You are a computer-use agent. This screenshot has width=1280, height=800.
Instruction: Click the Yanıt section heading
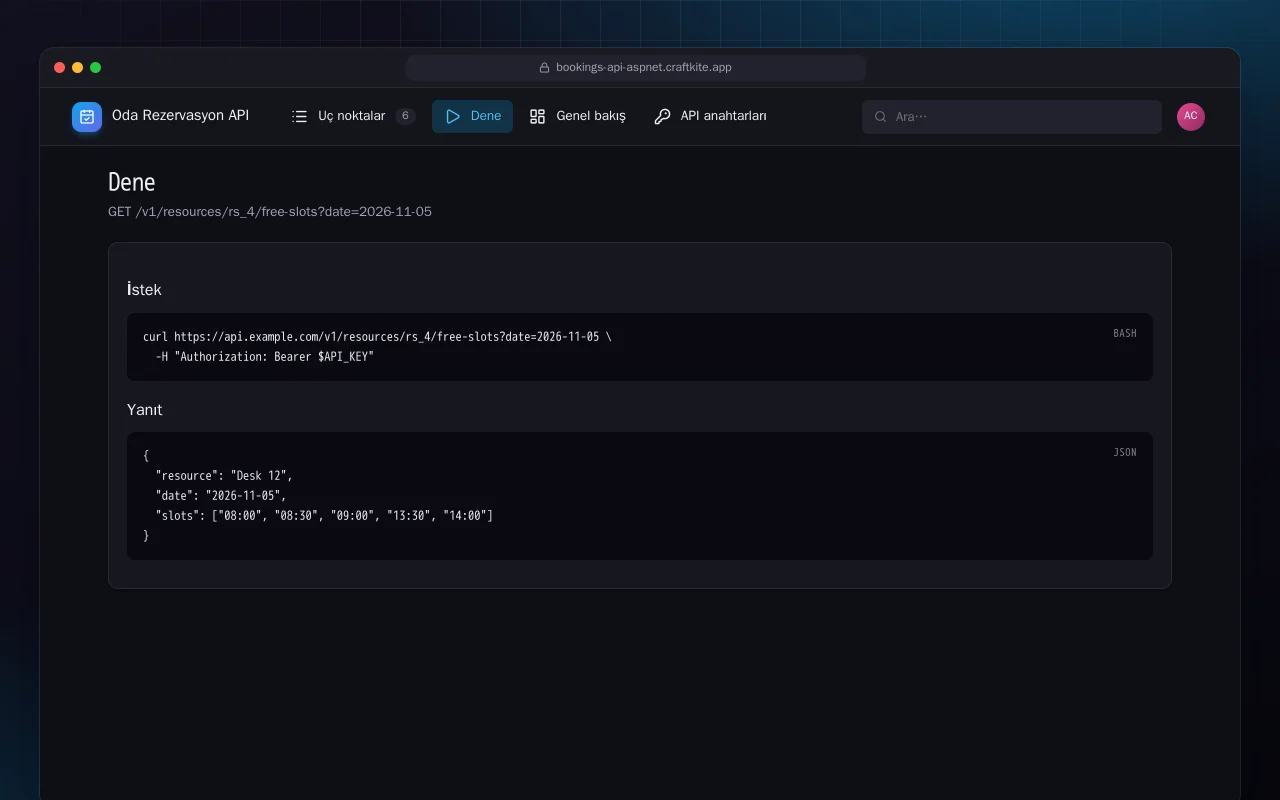coord(145,410)
